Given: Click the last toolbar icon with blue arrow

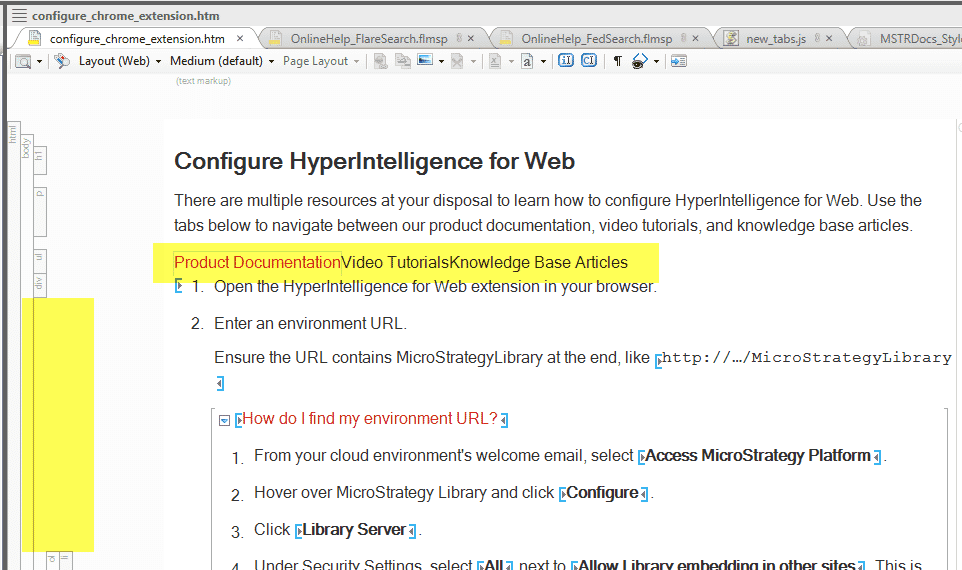Looking at the screenshot, I should pos(679,61).
